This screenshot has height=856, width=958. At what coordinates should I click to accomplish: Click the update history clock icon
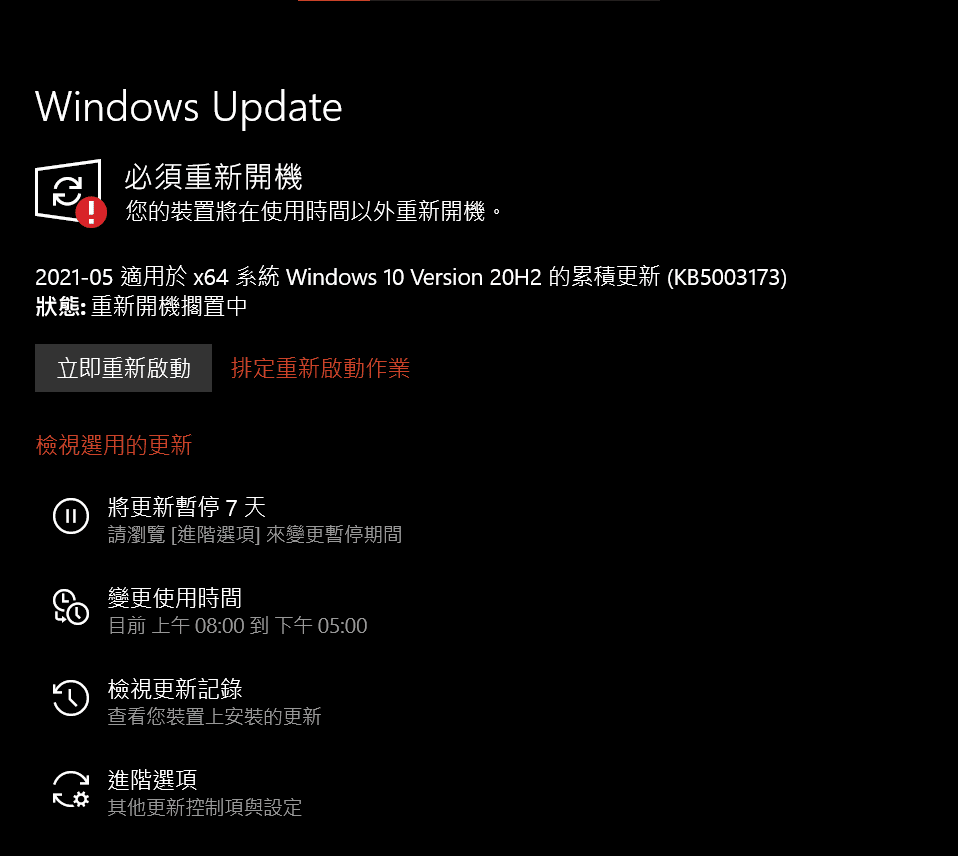pyautogui.click(x=71, y=698)
